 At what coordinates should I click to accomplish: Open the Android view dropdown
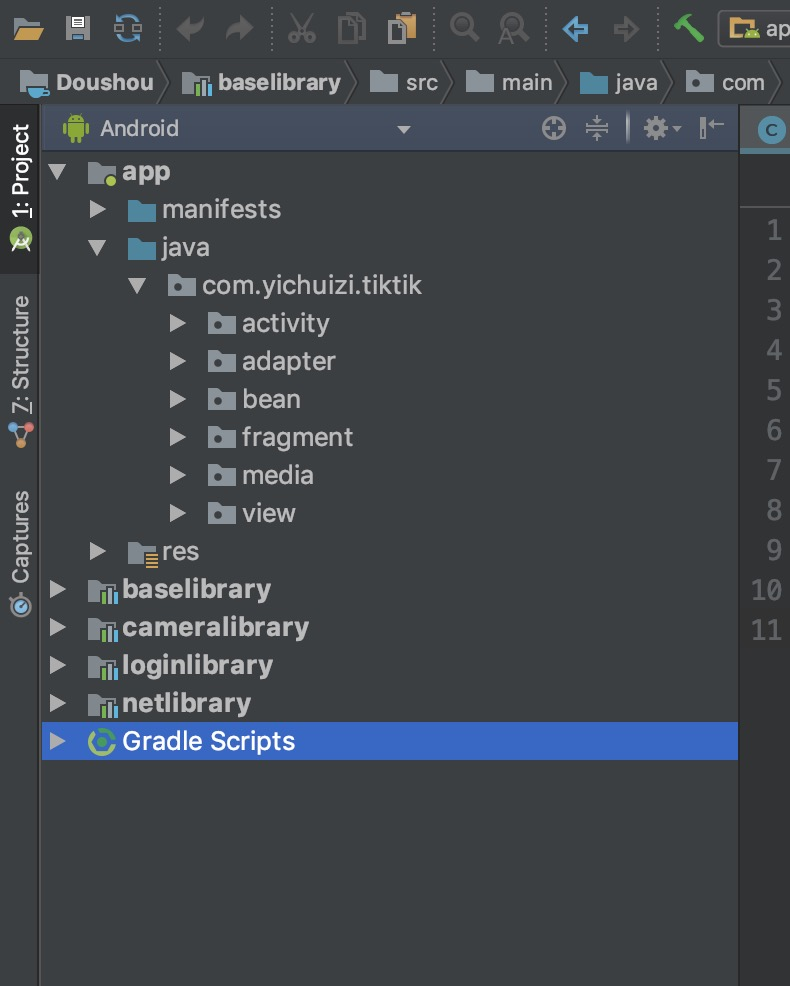pyautogui.click(x=403, y=129)
